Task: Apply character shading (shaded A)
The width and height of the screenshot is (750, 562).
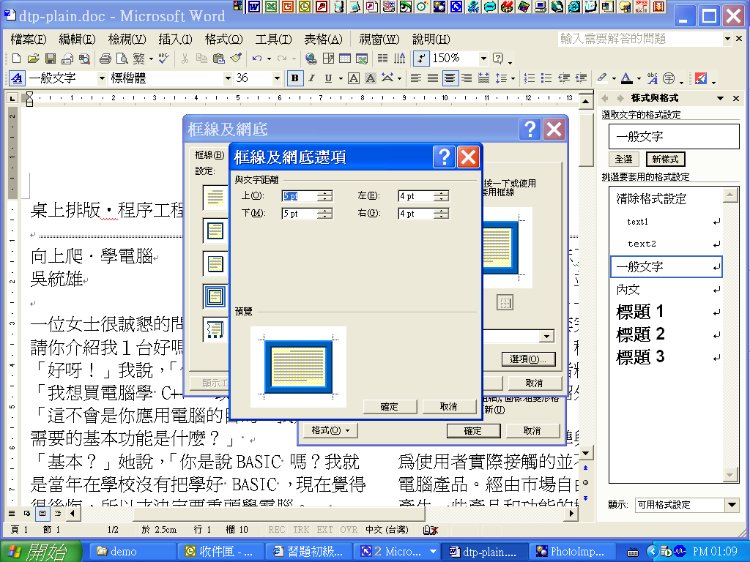Action: click(x=370, y=78)
